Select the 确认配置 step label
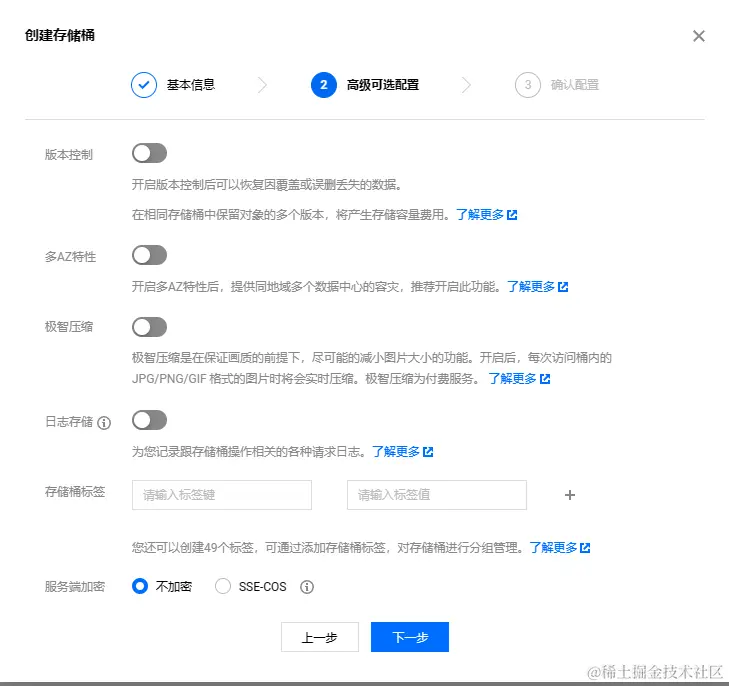The image size is (729, 686). click(575, 85)
